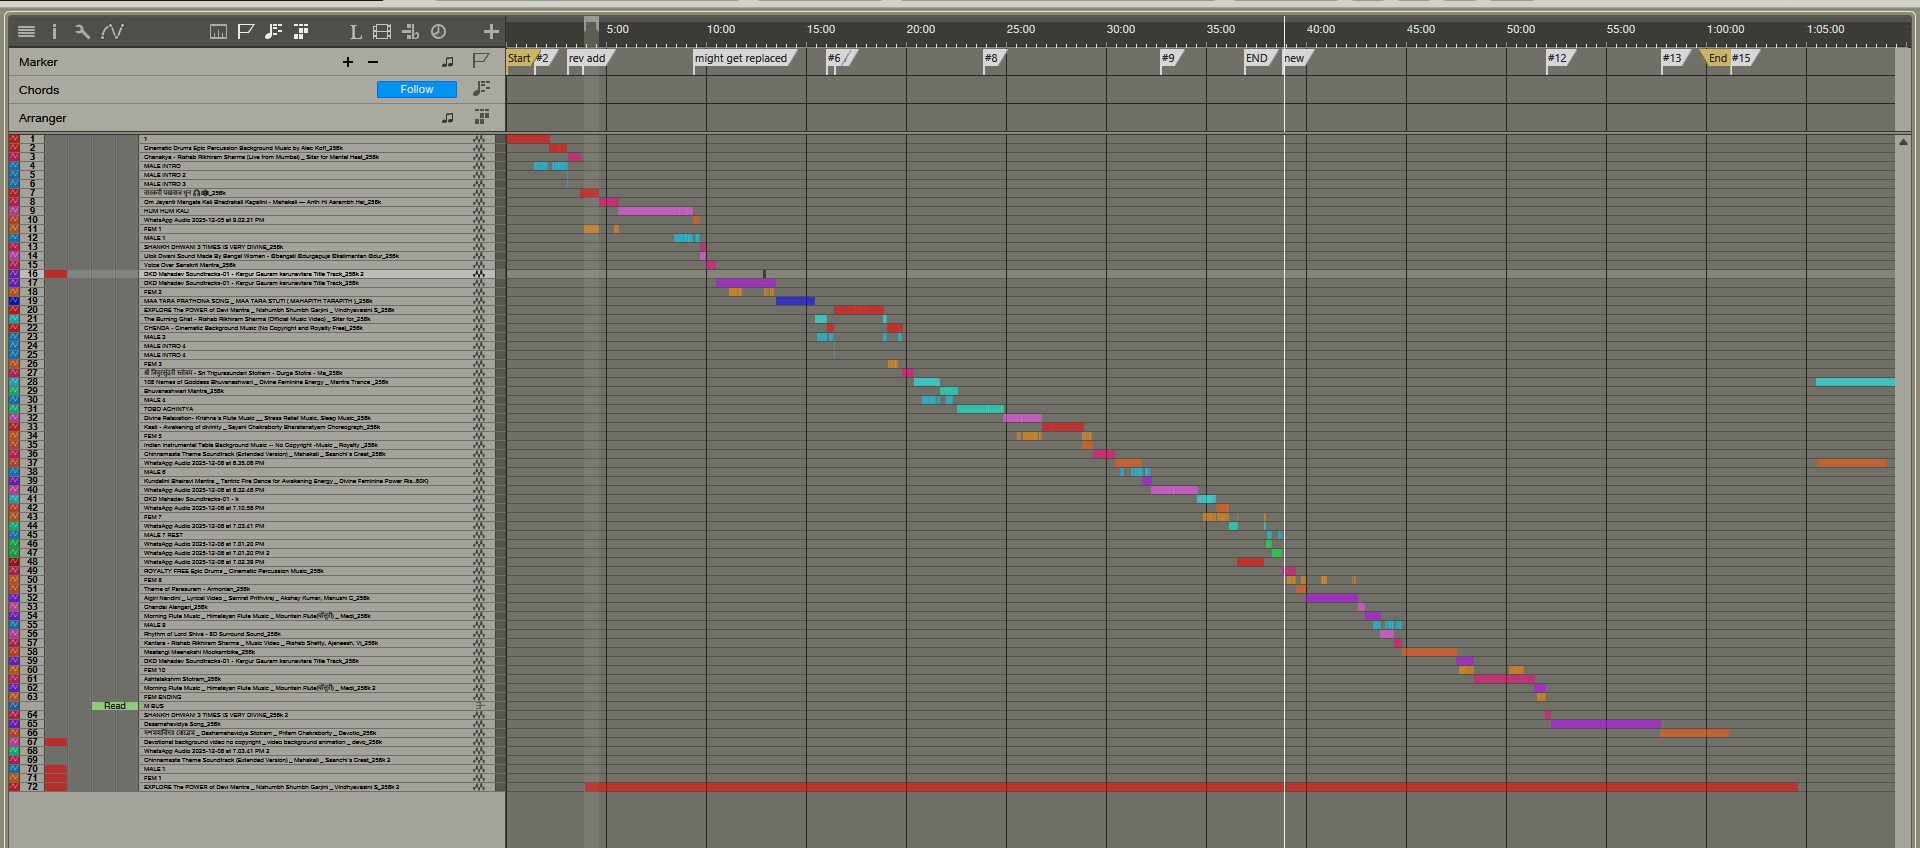Click the waveform icon on HUM HUM KALI row
1920x848 pixels.
pyautogui.click(x=479, y=211)
